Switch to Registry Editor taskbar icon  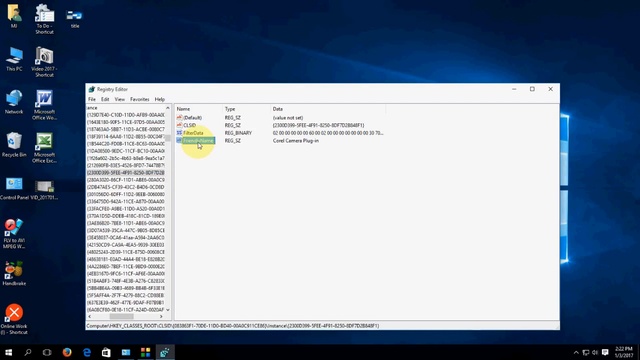click(x=165, y=352)
